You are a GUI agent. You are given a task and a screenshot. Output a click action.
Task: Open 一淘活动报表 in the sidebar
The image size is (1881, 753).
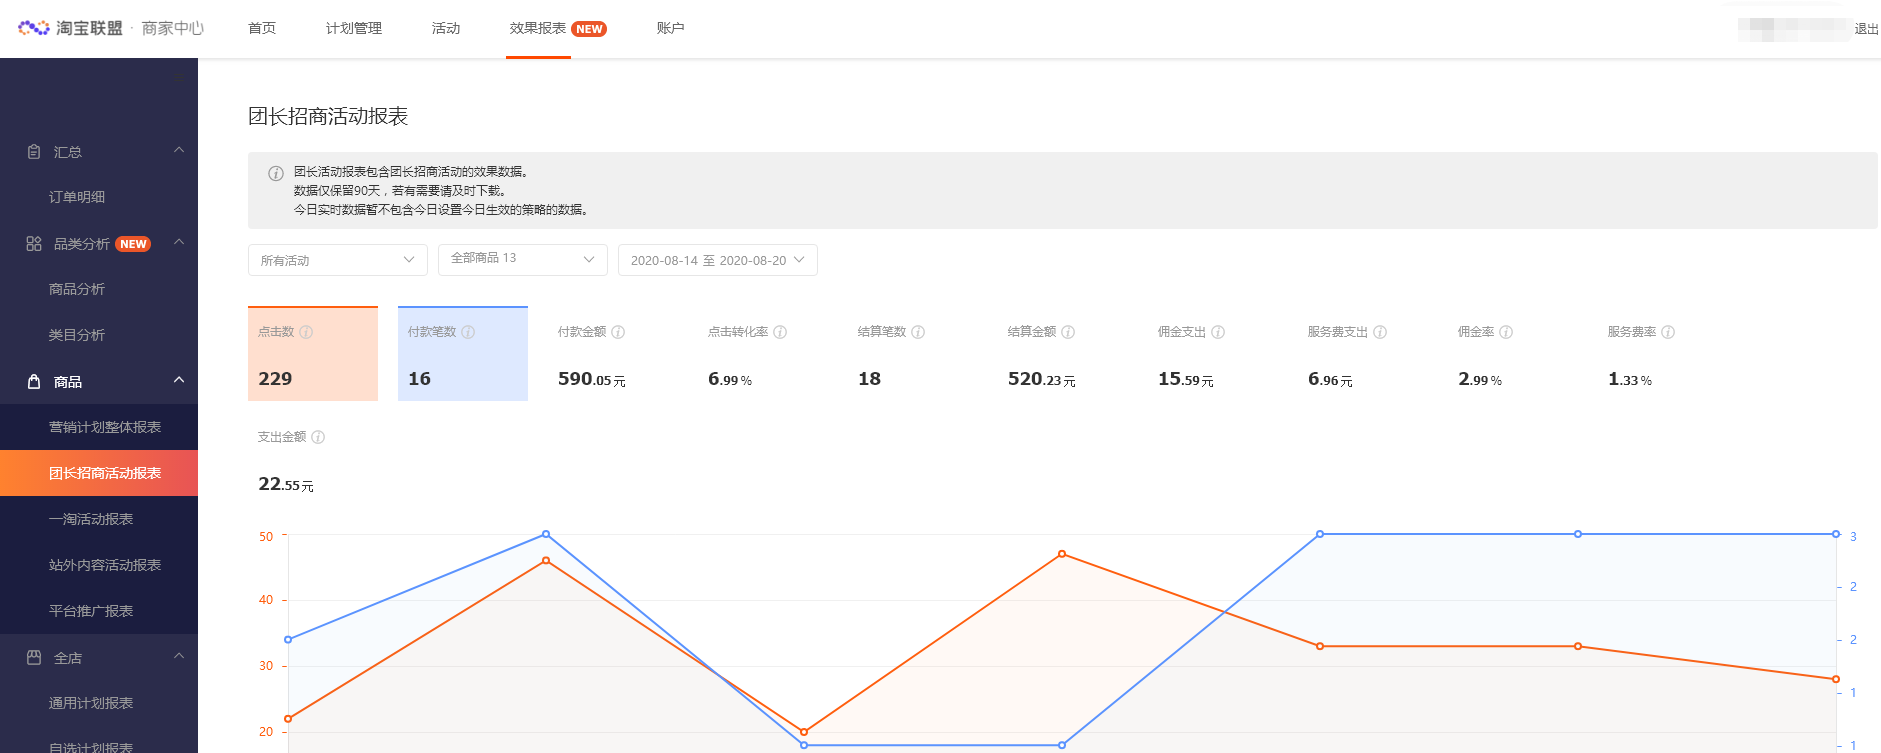tap(91, 519)
